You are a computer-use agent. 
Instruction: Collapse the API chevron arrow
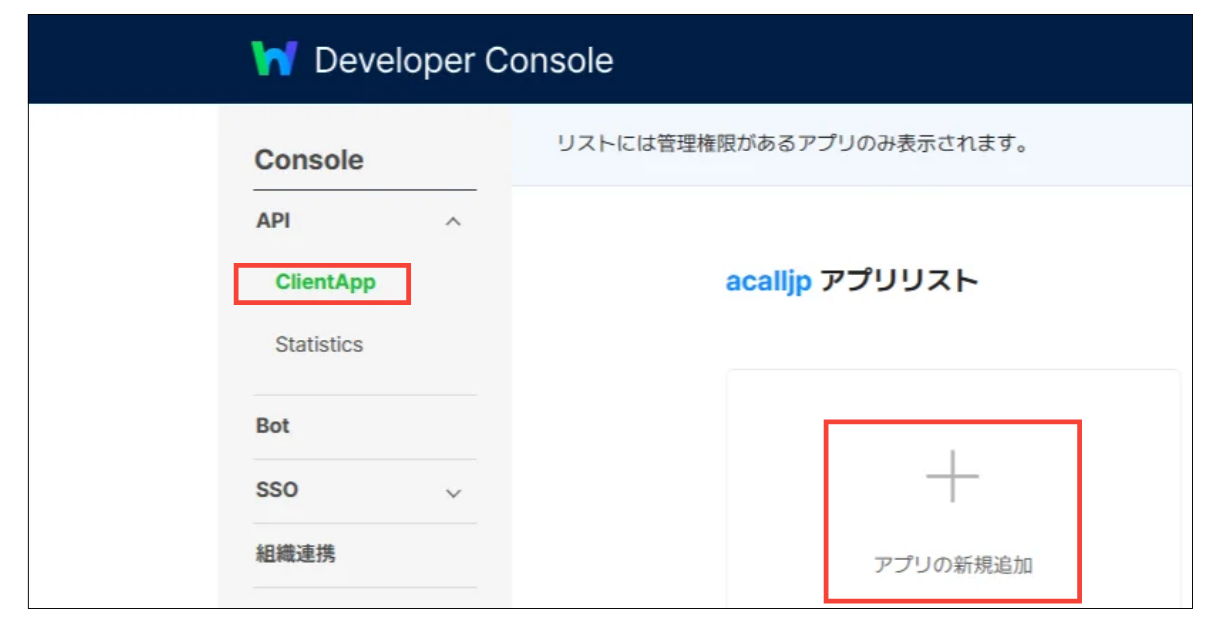(x=453, y=220)
